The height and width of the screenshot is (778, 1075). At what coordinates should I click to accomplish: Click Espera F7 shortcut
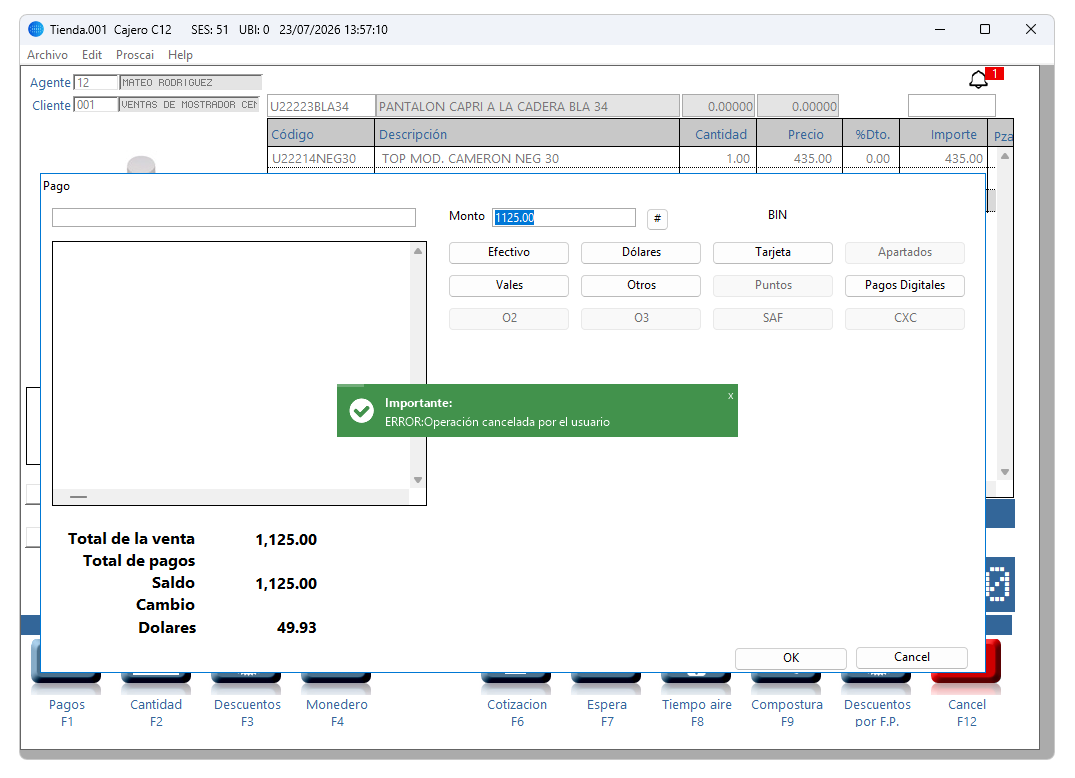coord(607,713)
